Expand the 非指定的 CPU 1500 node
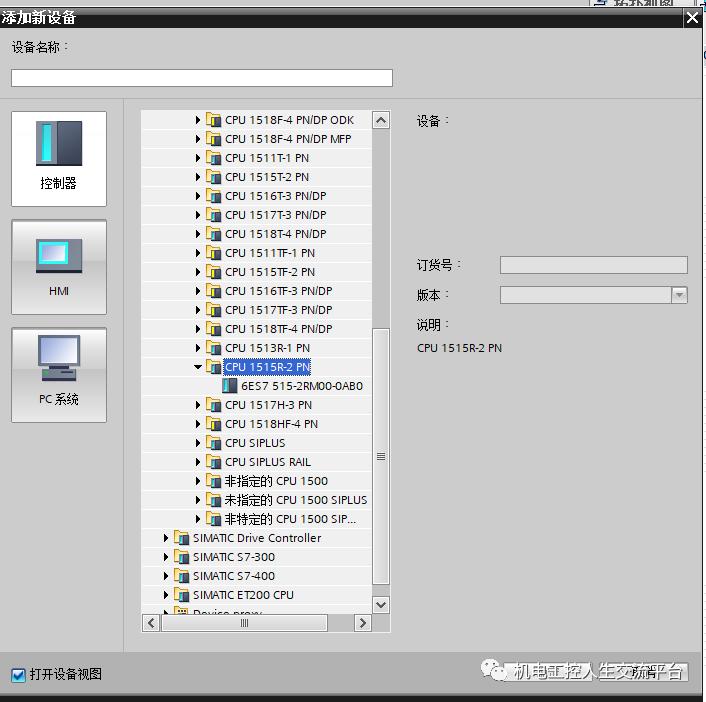Image resolution: width=706 pixels, height=702 pixels. tap(198, 481)
